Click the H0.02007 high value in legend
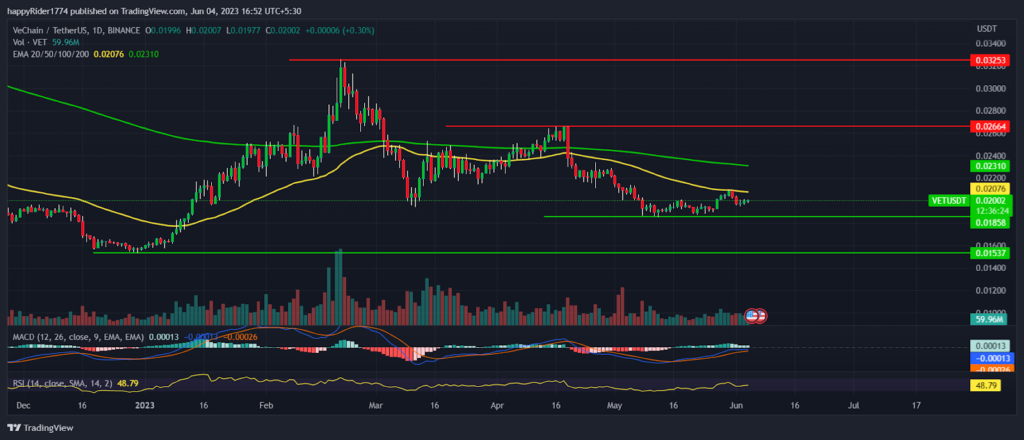Screen dimensions: 1024x440 tap(204, 31)
